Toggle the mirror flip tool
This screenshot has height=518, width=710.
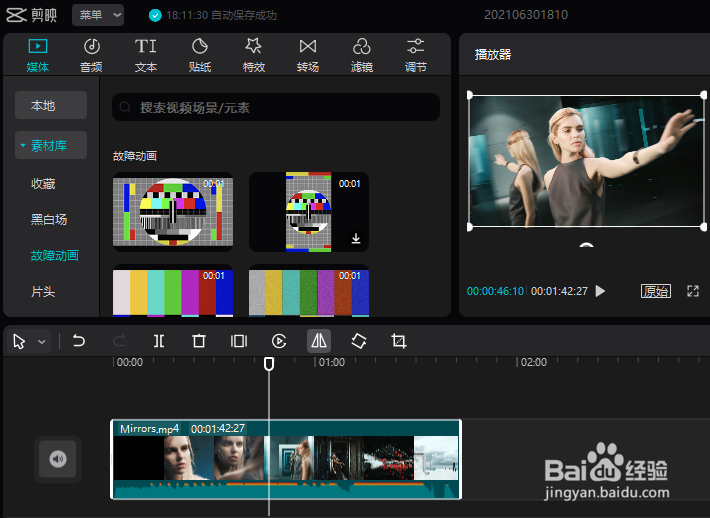click(x=319, y=341)
